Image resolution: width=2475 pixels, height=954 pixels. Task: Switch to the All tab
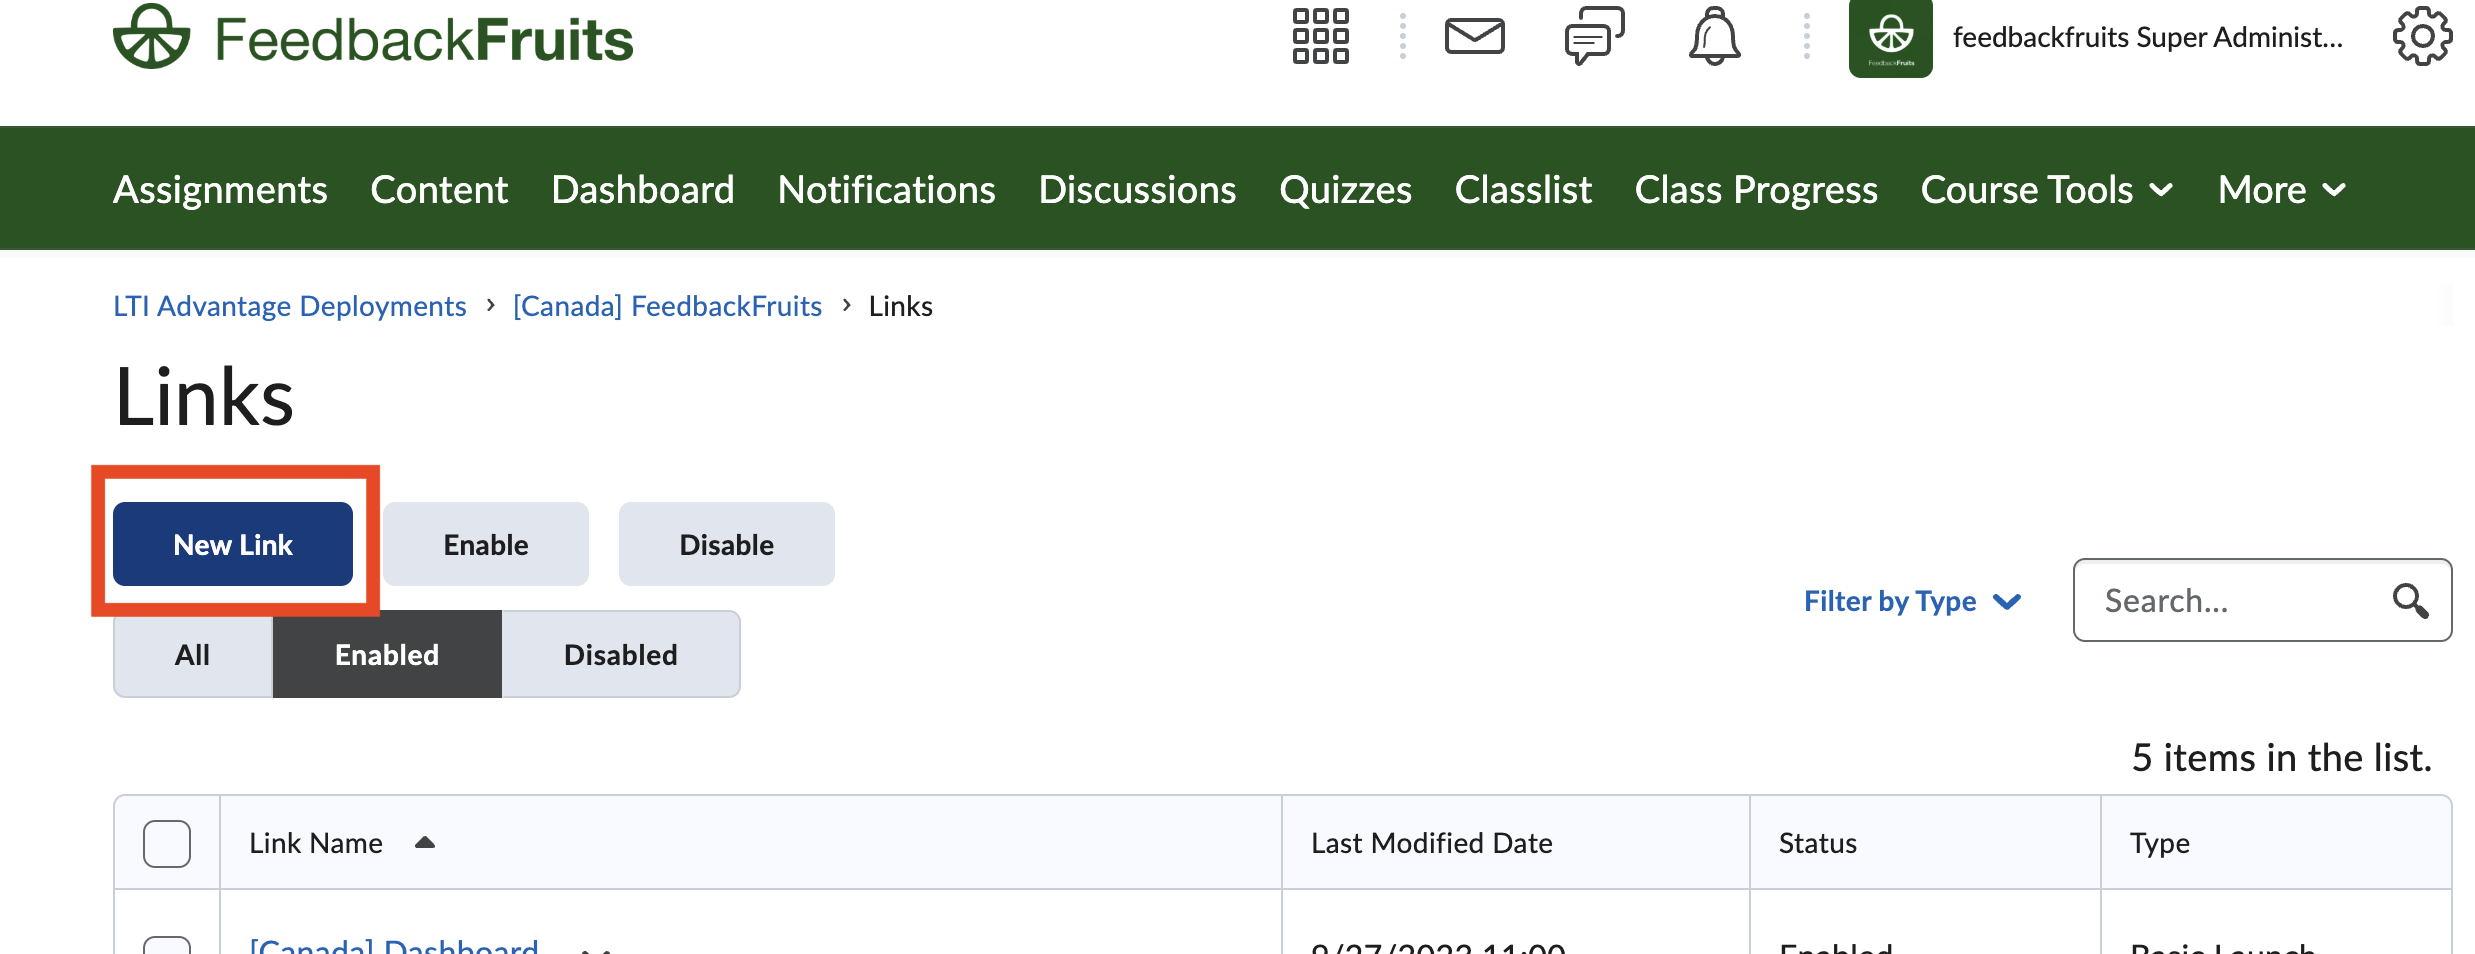[x=192, y=655]
